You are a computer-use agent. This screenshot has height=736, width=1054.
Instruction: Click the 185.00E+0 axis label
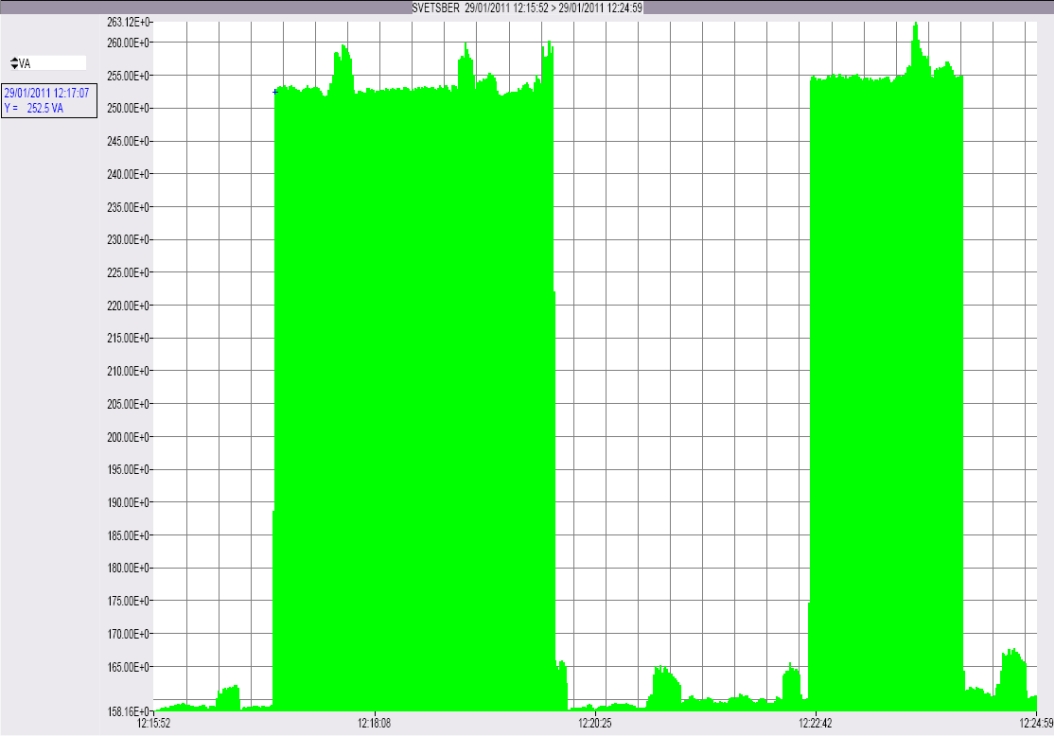128,536
